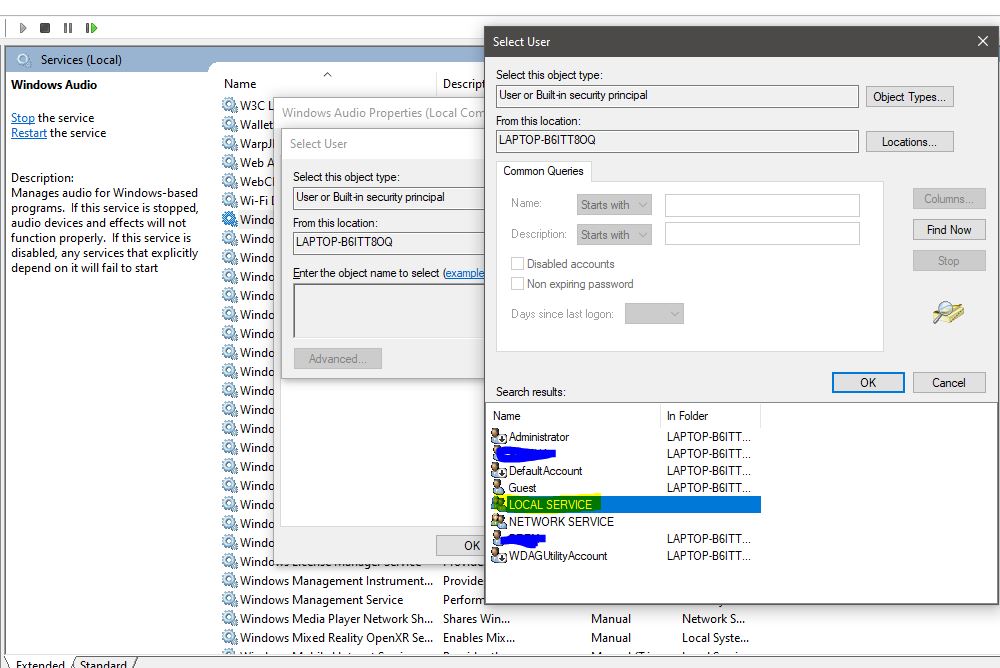The width and height of the screenshot is (1000, 668).
Task: Select the Standard tab at the bottom
Action: click(x=103, y=663)
